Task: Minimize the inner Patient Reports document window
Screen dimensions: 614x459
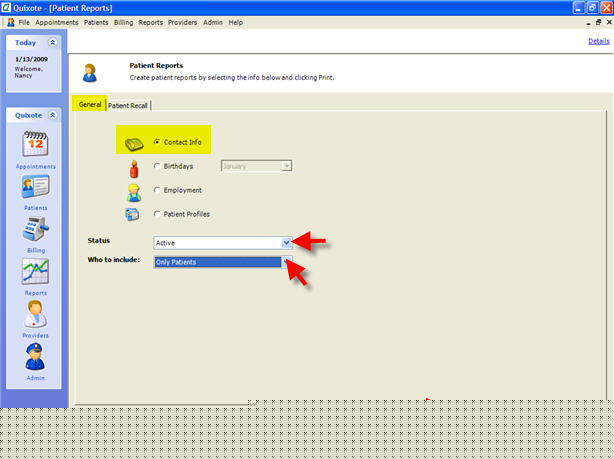Action: pyautogui.click(x=588, y=23)
